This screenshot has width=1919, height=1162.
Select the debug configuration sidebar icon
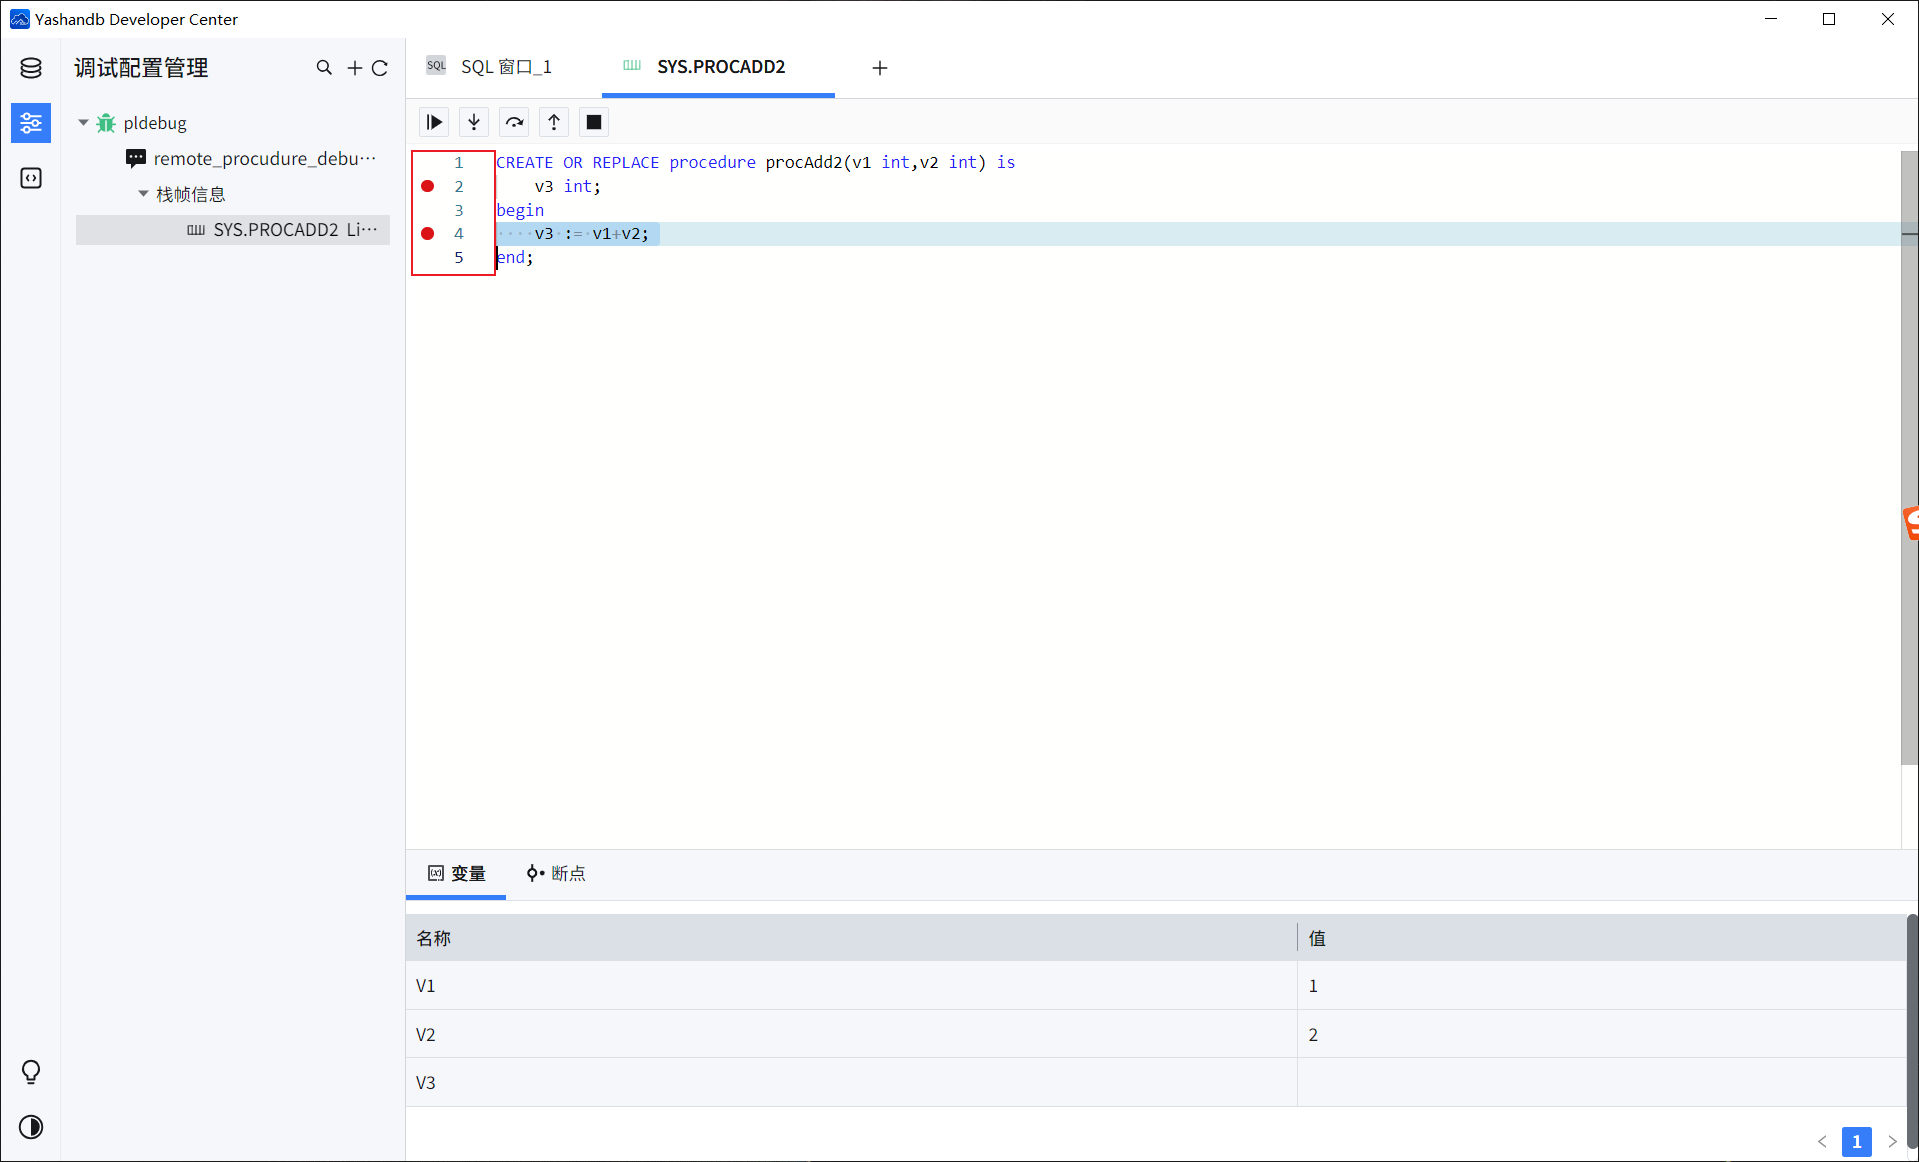(x=31, y=123)
